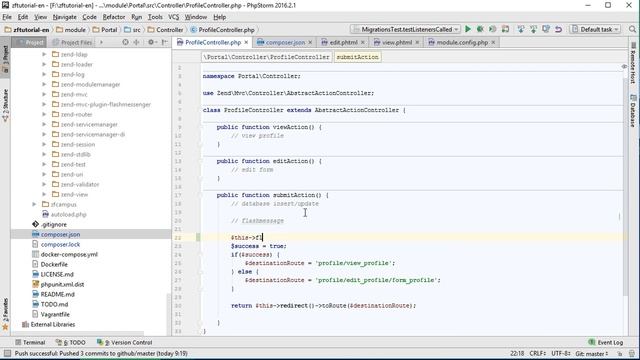
Task: Close the ProfileController.php tab
Action: pos(246,42)
